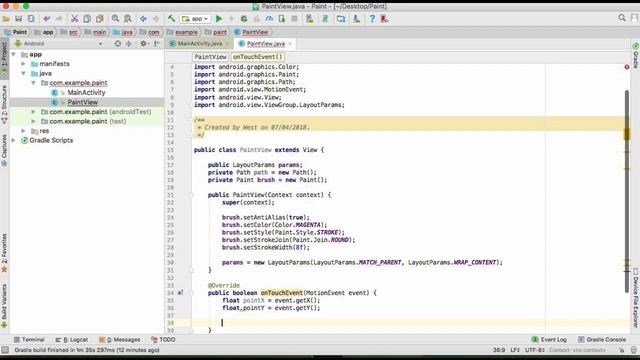The width and height of the screenshot is (640, 360).
Task: Expand com.example.paint (androidTest) package
Action: click(x=33, y=111)
